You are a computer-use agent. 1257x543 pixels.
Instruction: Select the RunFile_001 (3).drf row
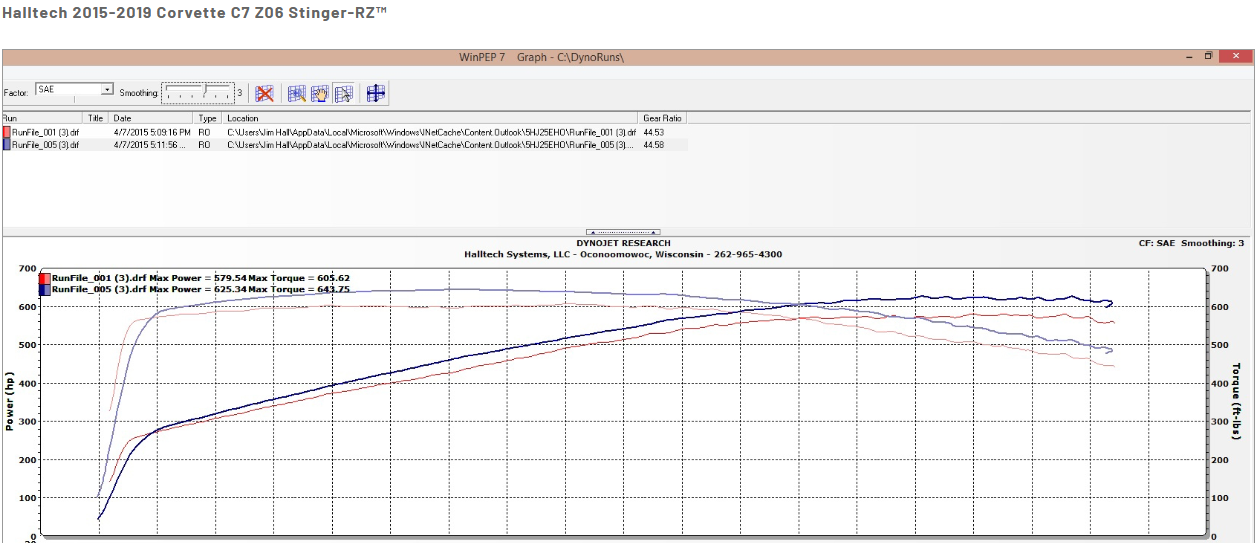(345, 132)
